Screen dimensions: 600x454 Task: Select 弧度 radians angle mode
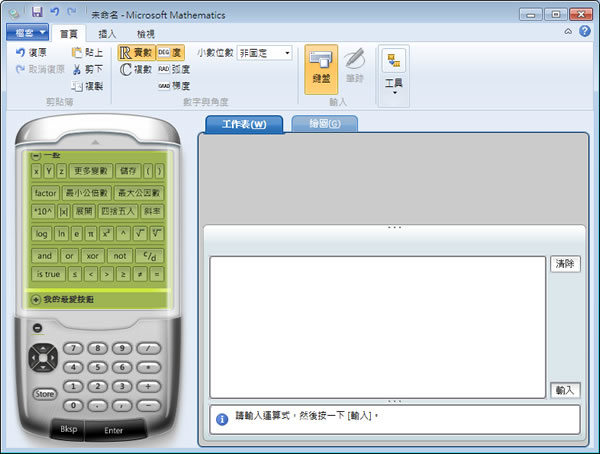click(x=174, y=69)
